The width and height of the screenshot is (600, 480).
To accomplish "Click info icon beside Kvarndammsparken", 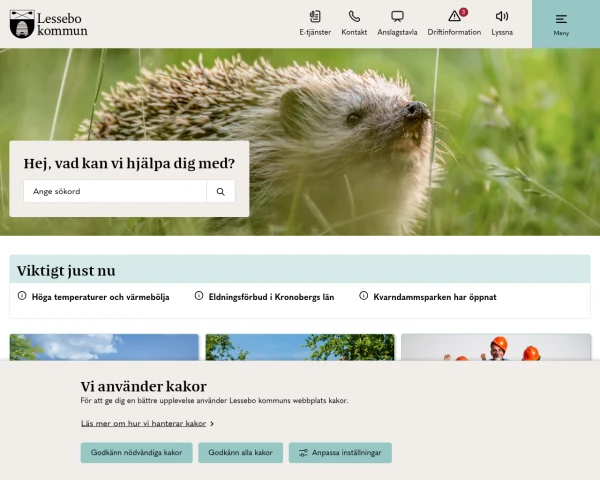I will tap(364, 296).
